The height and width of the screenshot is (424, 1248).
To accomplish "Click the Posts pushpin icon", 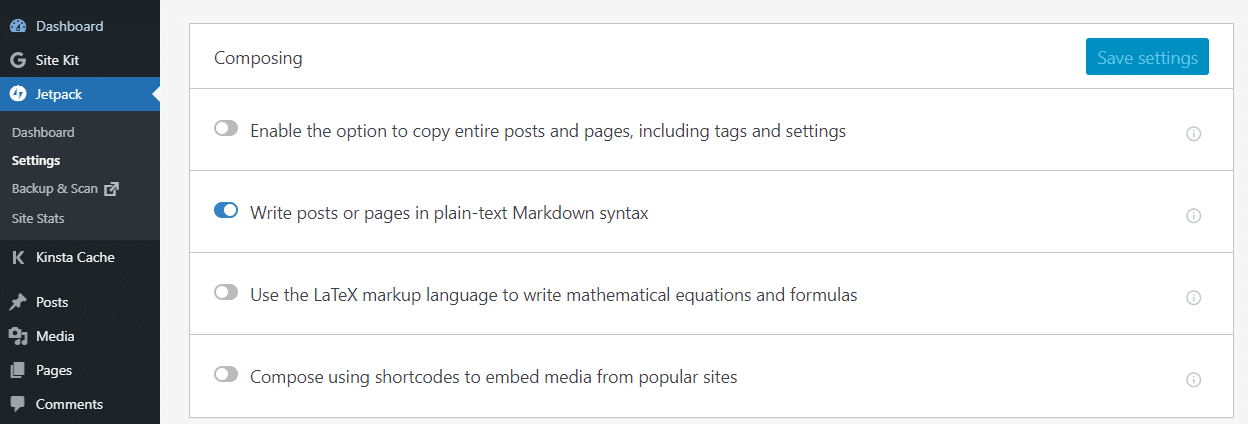I will pyautogui.click(x=18, y=302).
